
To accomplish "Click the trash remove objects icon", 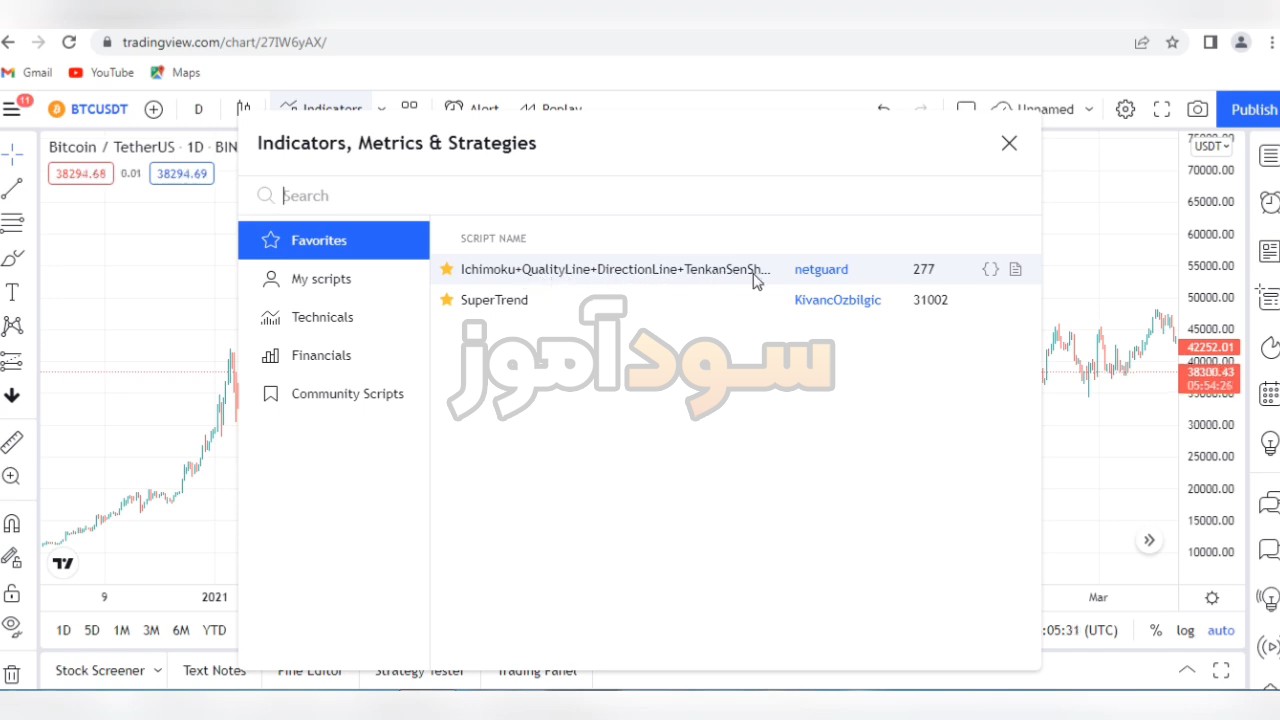I will pyautogui.click(x=12, y=674).
